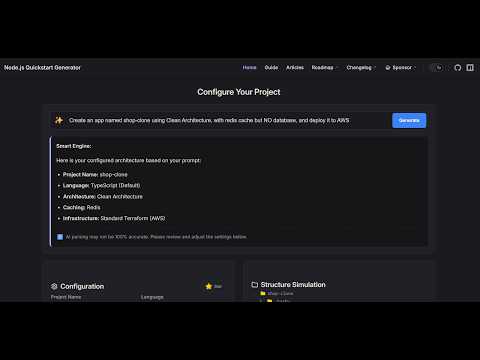The image size is (480, 360).
Task: Select the shop-clone folder in tree
Action: 277,293
